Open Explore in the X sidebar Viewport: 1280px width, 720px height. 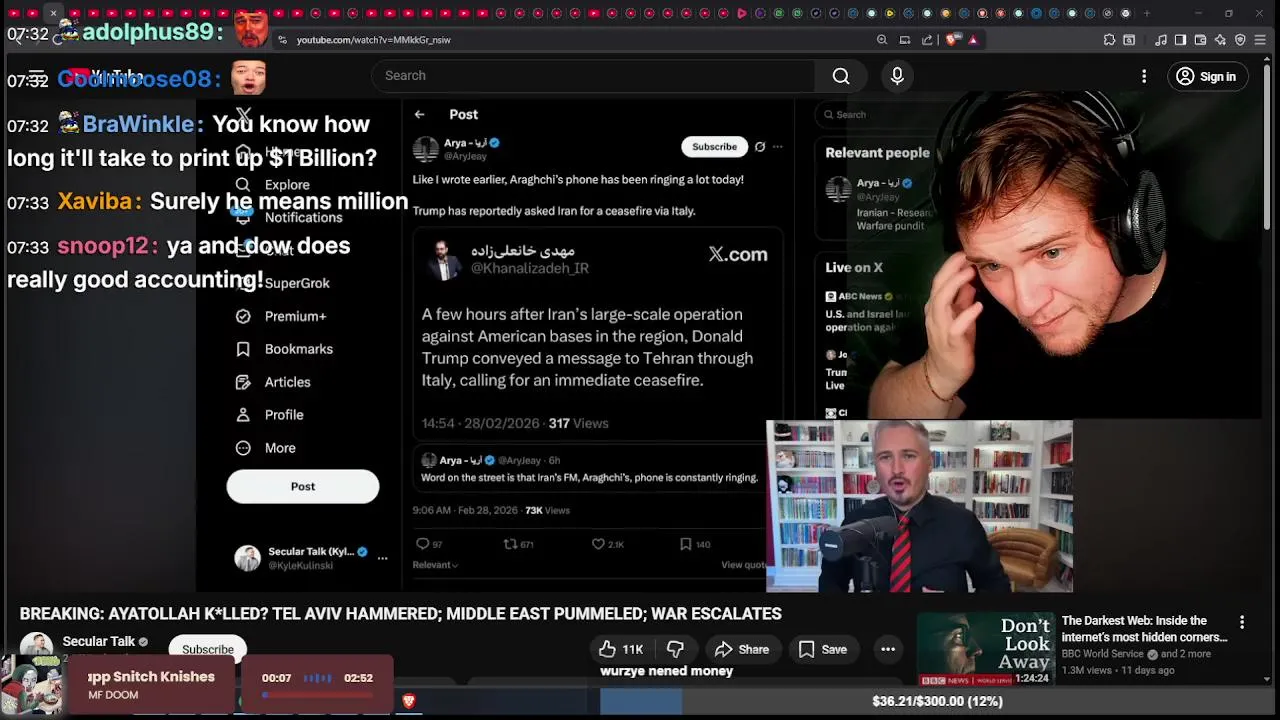272,185
